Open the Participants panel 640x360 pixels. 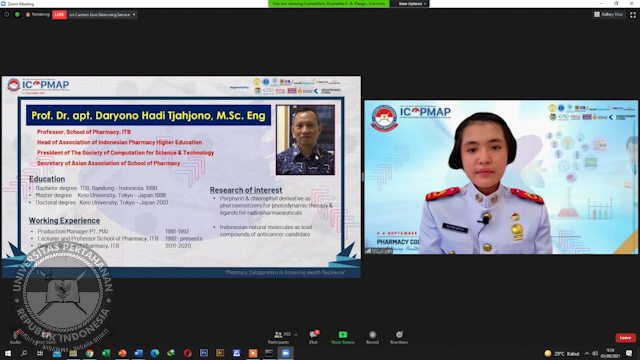point(279,337)
